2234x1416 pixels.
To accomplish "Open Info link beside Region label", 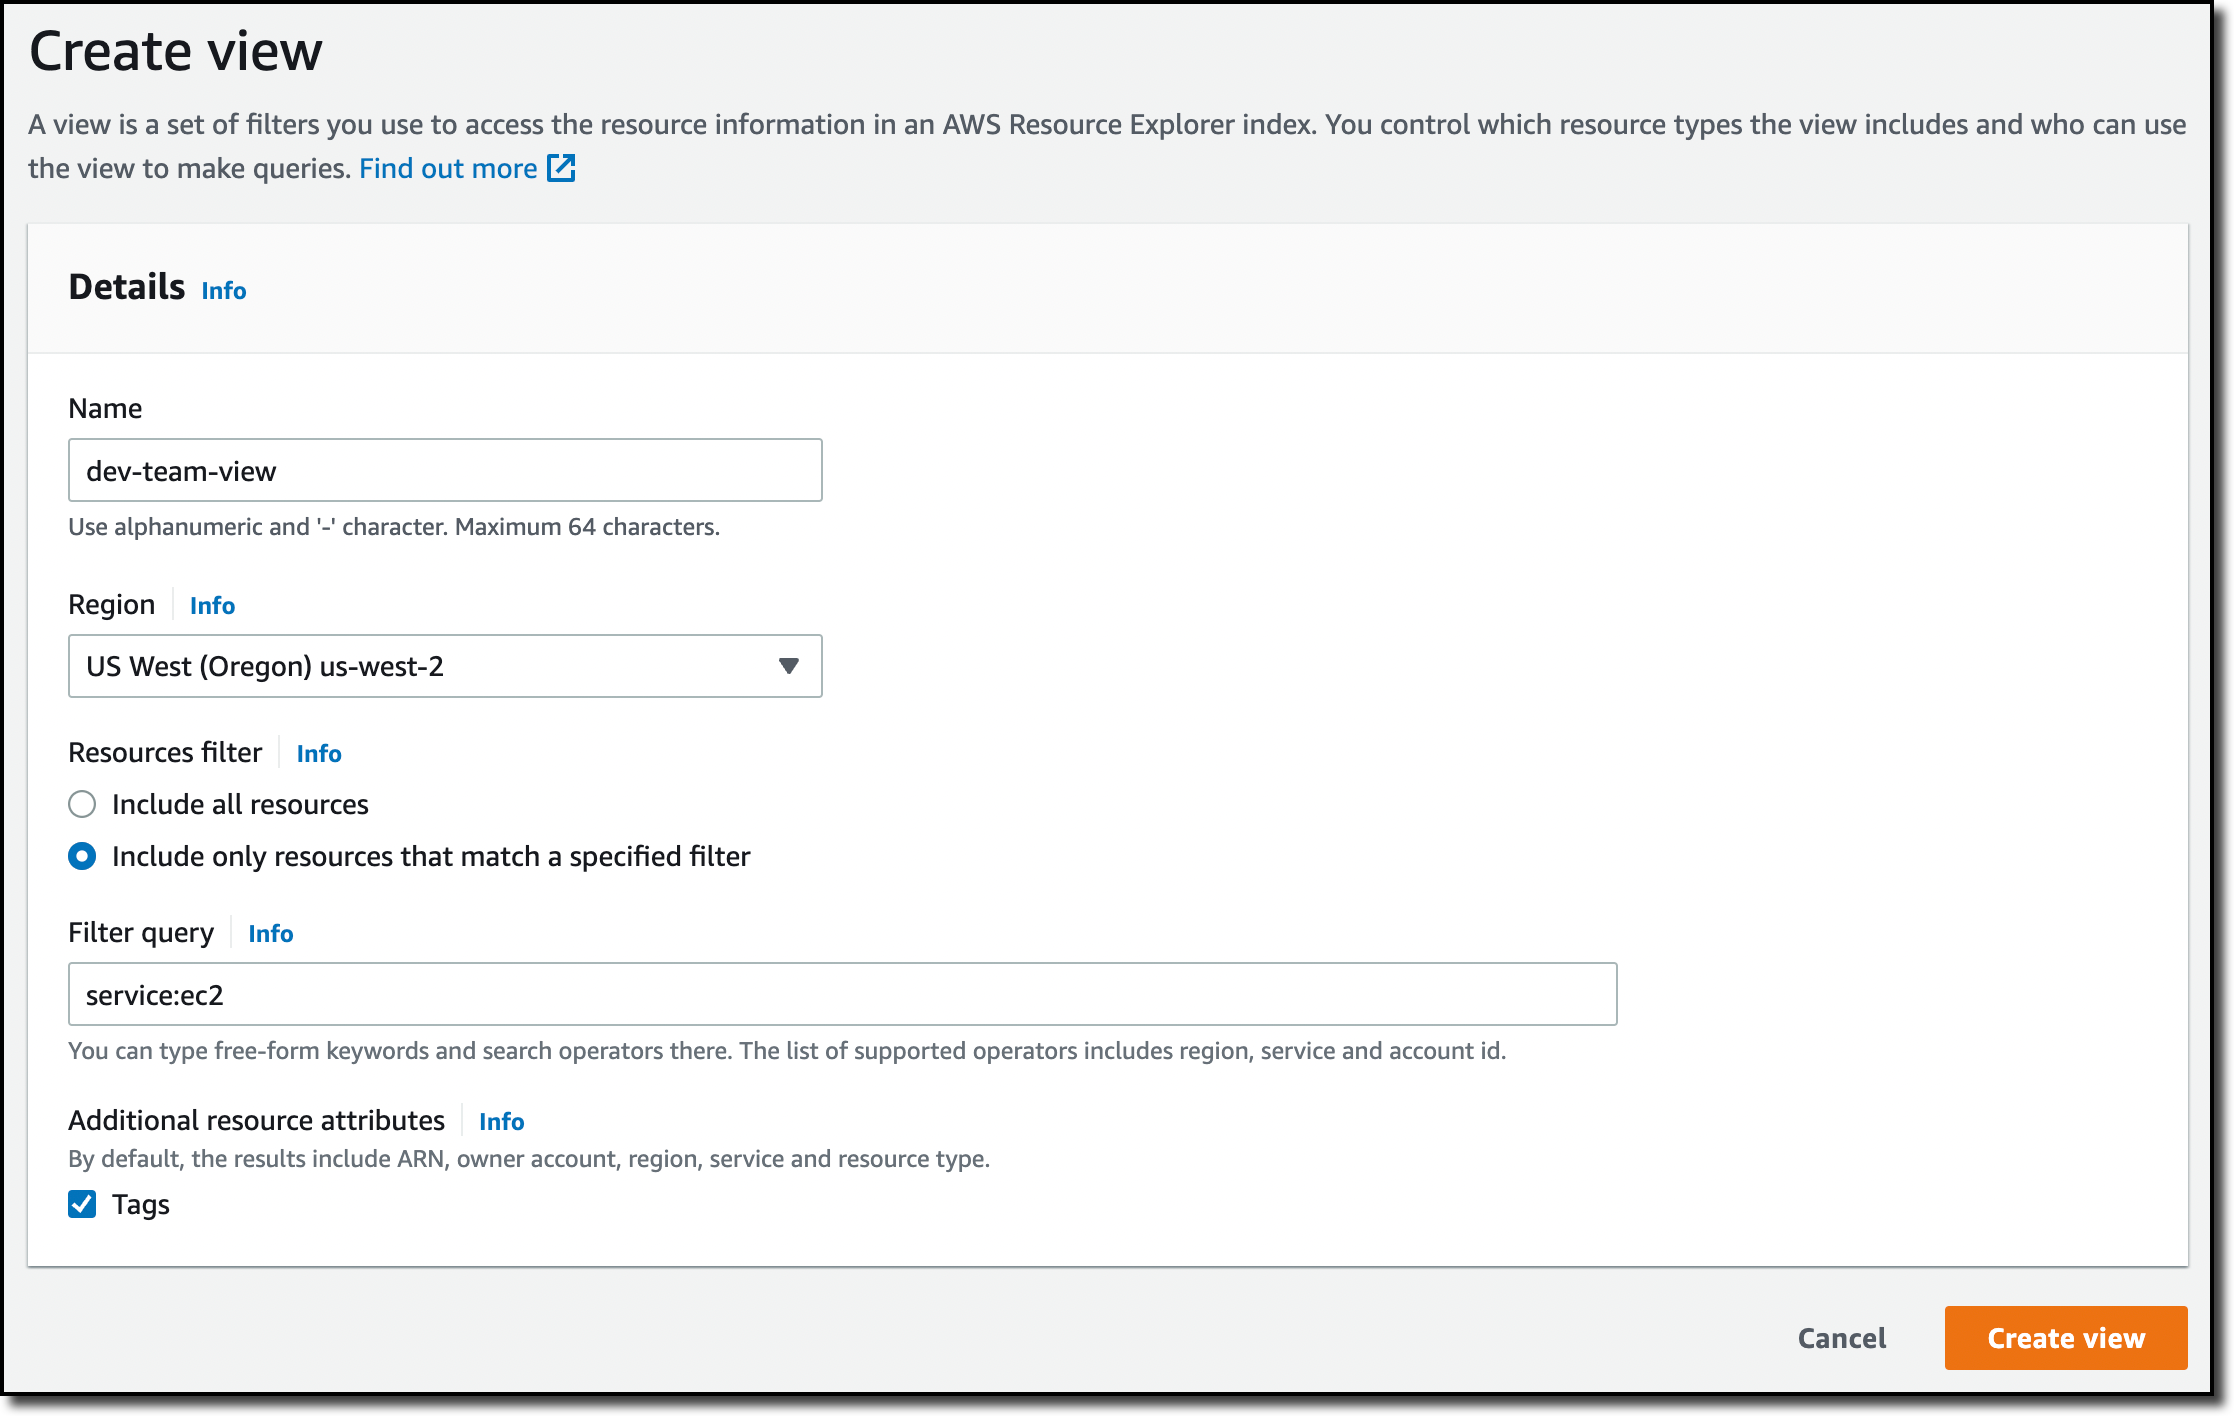I will click(212, 605).
